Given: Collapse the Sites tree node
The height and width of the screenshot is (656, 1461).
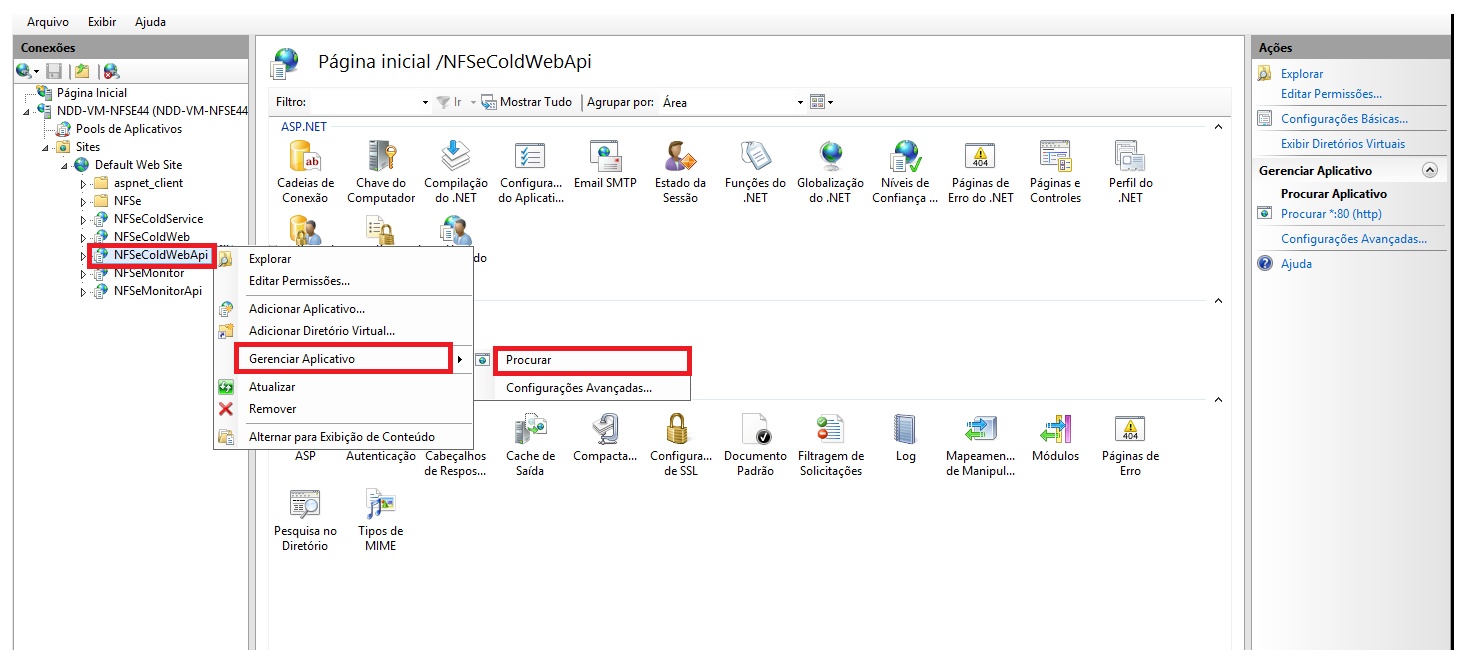Looking at the screenshot, I should [46, 147].
